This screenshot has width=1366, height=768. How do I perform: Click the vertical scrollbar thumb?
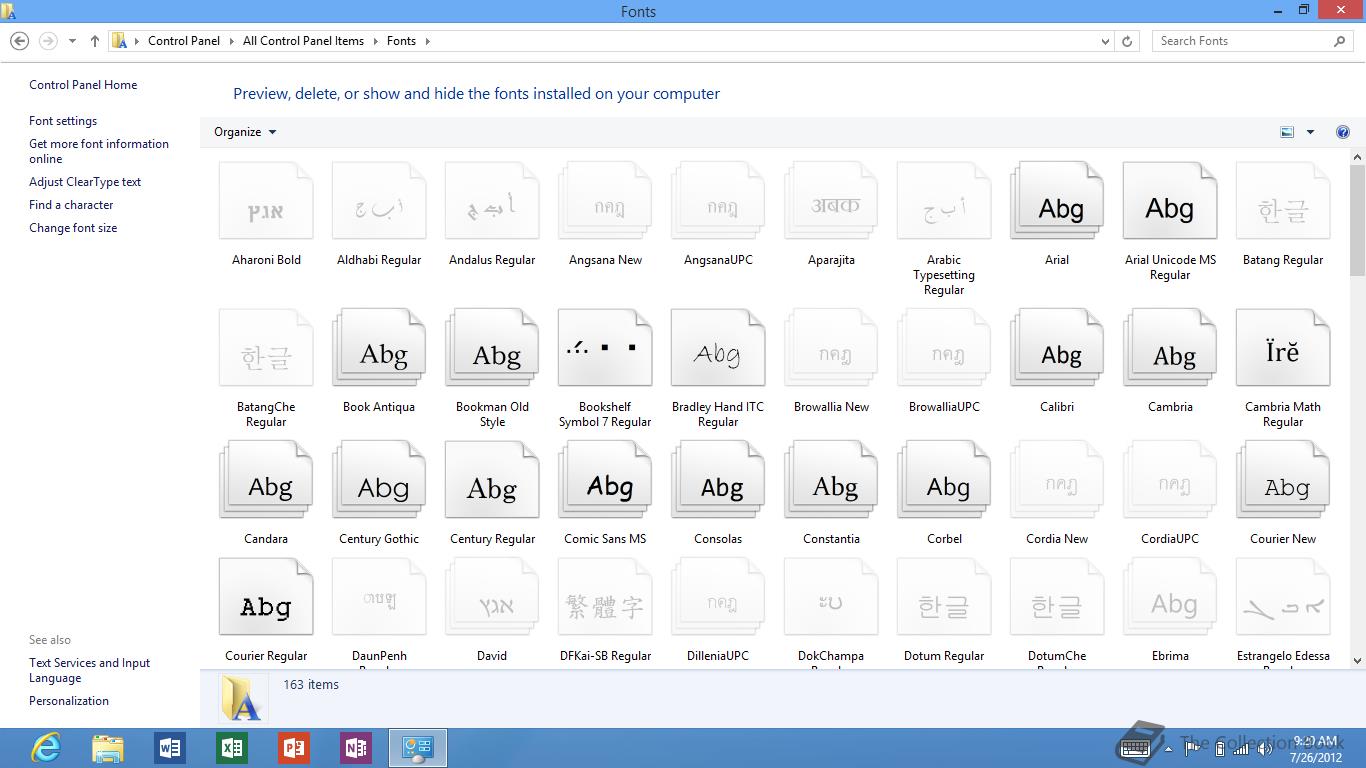click(x=1357, y=222)
